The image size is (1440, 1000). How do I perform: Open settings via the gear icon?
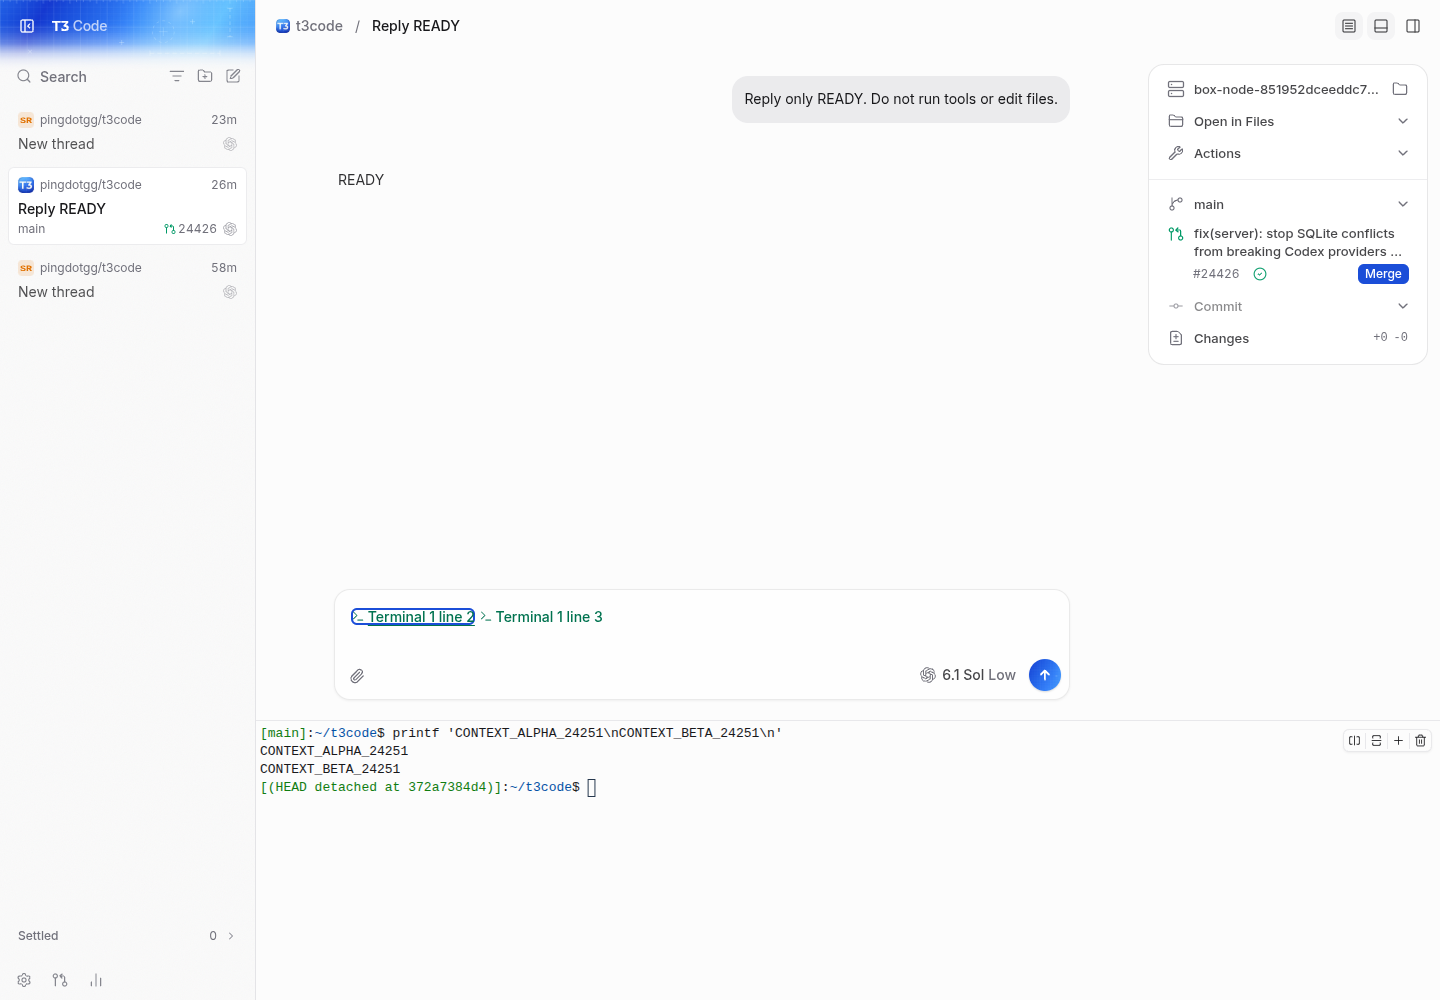pos(24,980)
